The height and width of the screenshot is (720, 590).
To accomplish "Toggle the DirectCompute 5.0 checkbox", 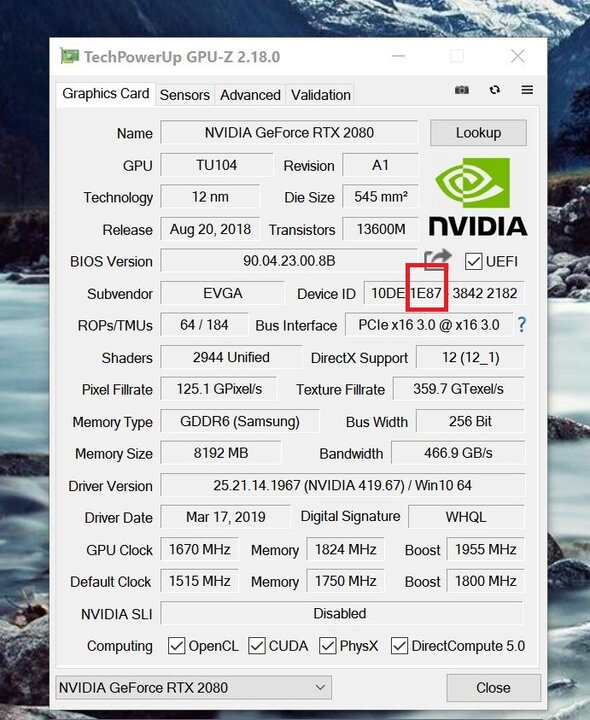I will pos(399,646).
